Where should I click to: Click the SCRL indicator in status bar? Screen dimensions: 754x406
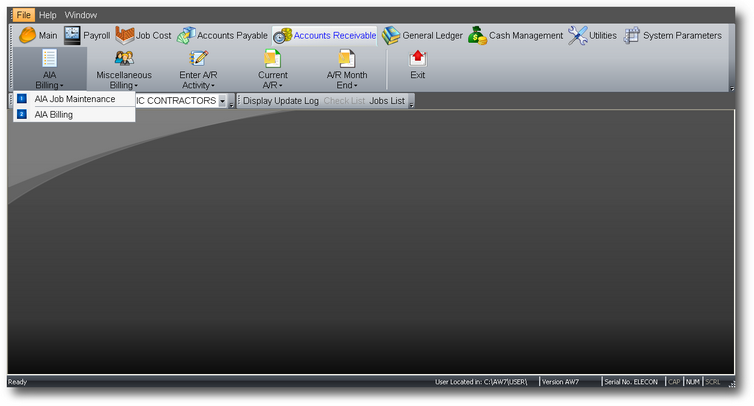[713, 382]
